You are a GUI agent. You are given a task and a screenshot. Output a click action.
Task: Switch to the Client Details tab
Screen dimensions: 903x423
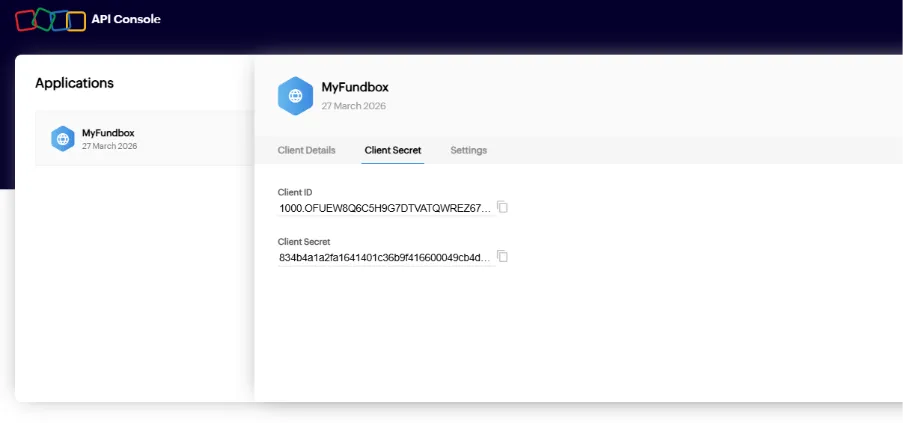coord(306,150)
